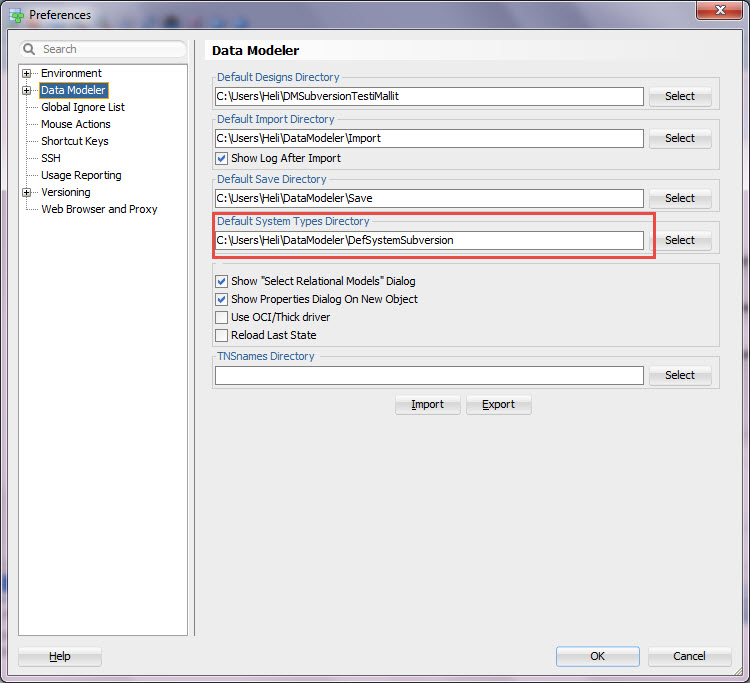This screenshot has width=750, height=683.
Task: Click the Import button
Action: (427, 404)
